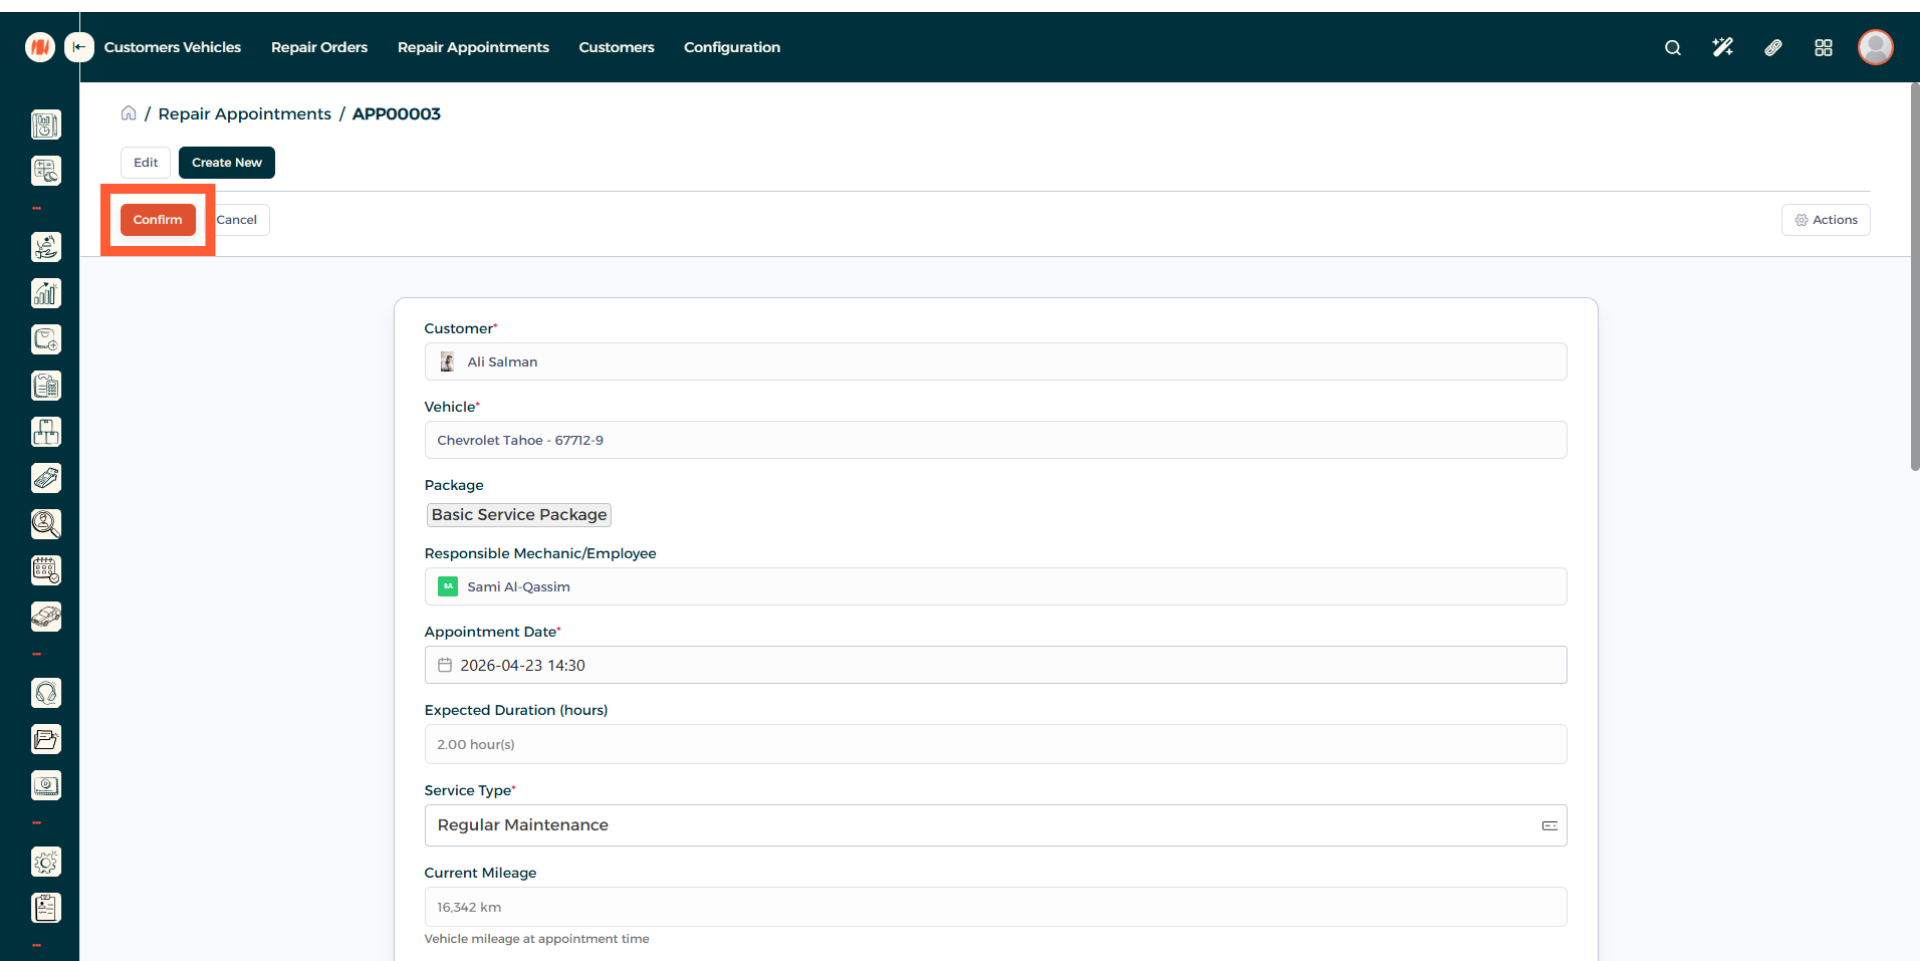Open the headset support module icon
This screenshot has width=1920, height=961.
click(x=46, y=693)
